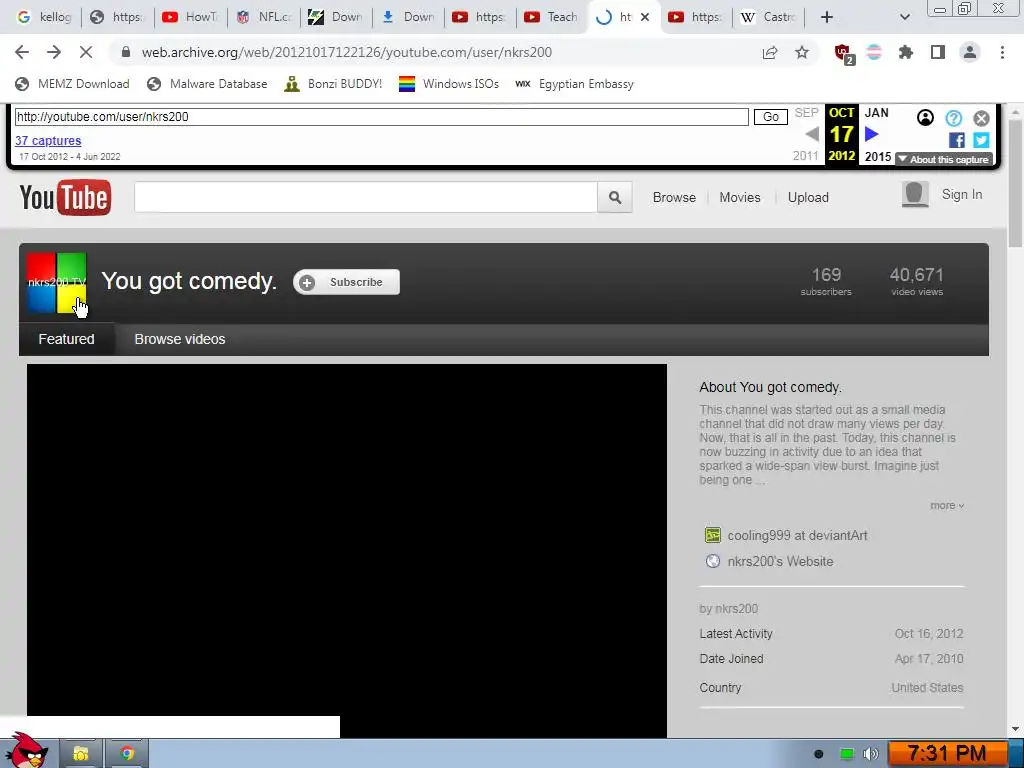Click the YouTube search magnifier button
This screenshot has width=1024, height=768.
(x=615, y=197)
